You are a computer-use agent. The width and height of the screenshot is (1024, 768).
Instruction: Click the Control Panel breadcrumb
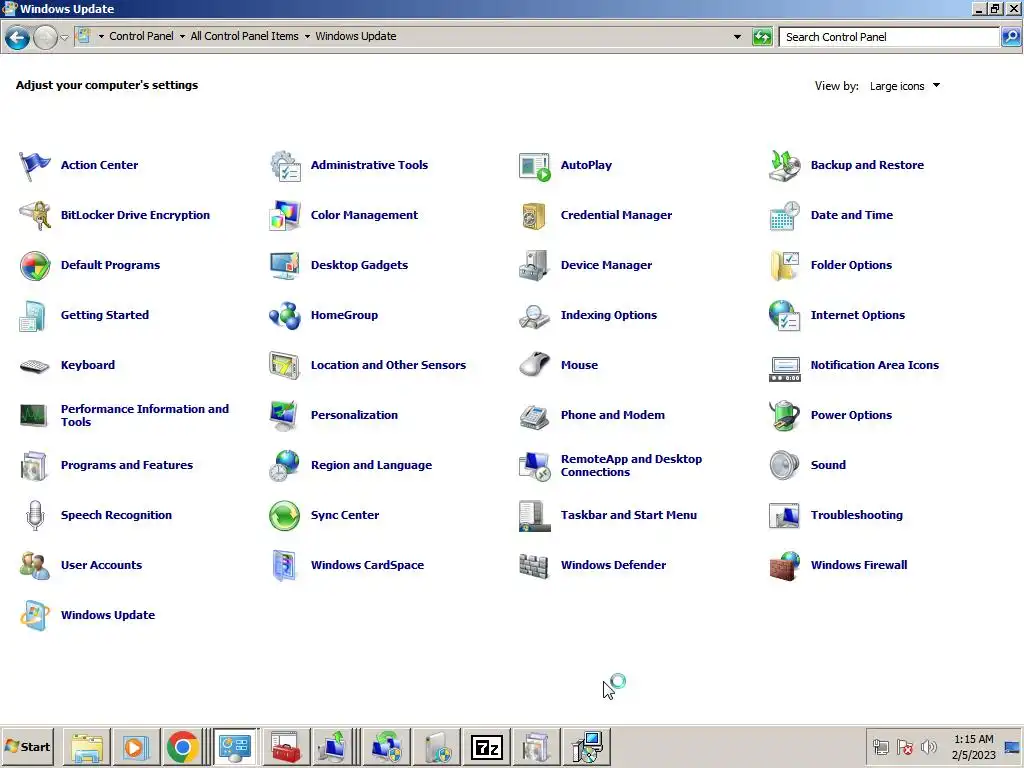(141, 37)
